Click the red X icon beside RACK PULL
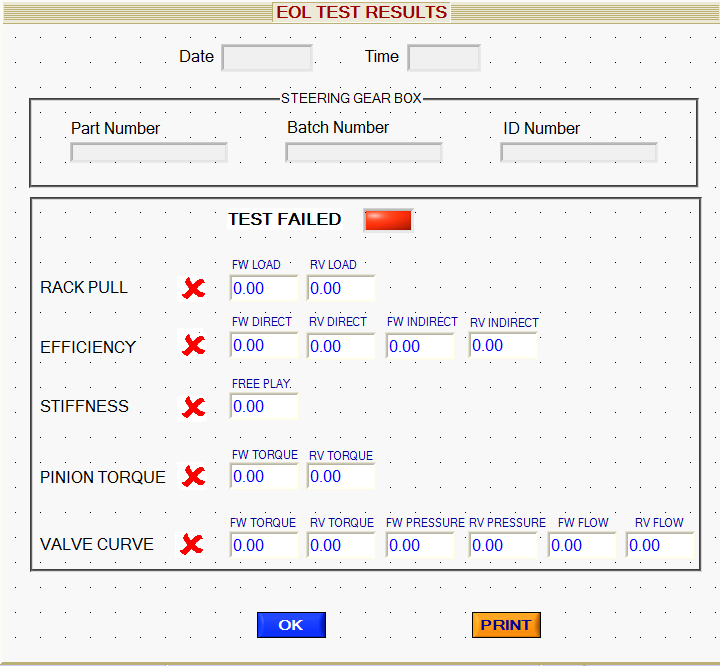Image resolution: width=720 pixels, height=666 pixels. [194, 288]
